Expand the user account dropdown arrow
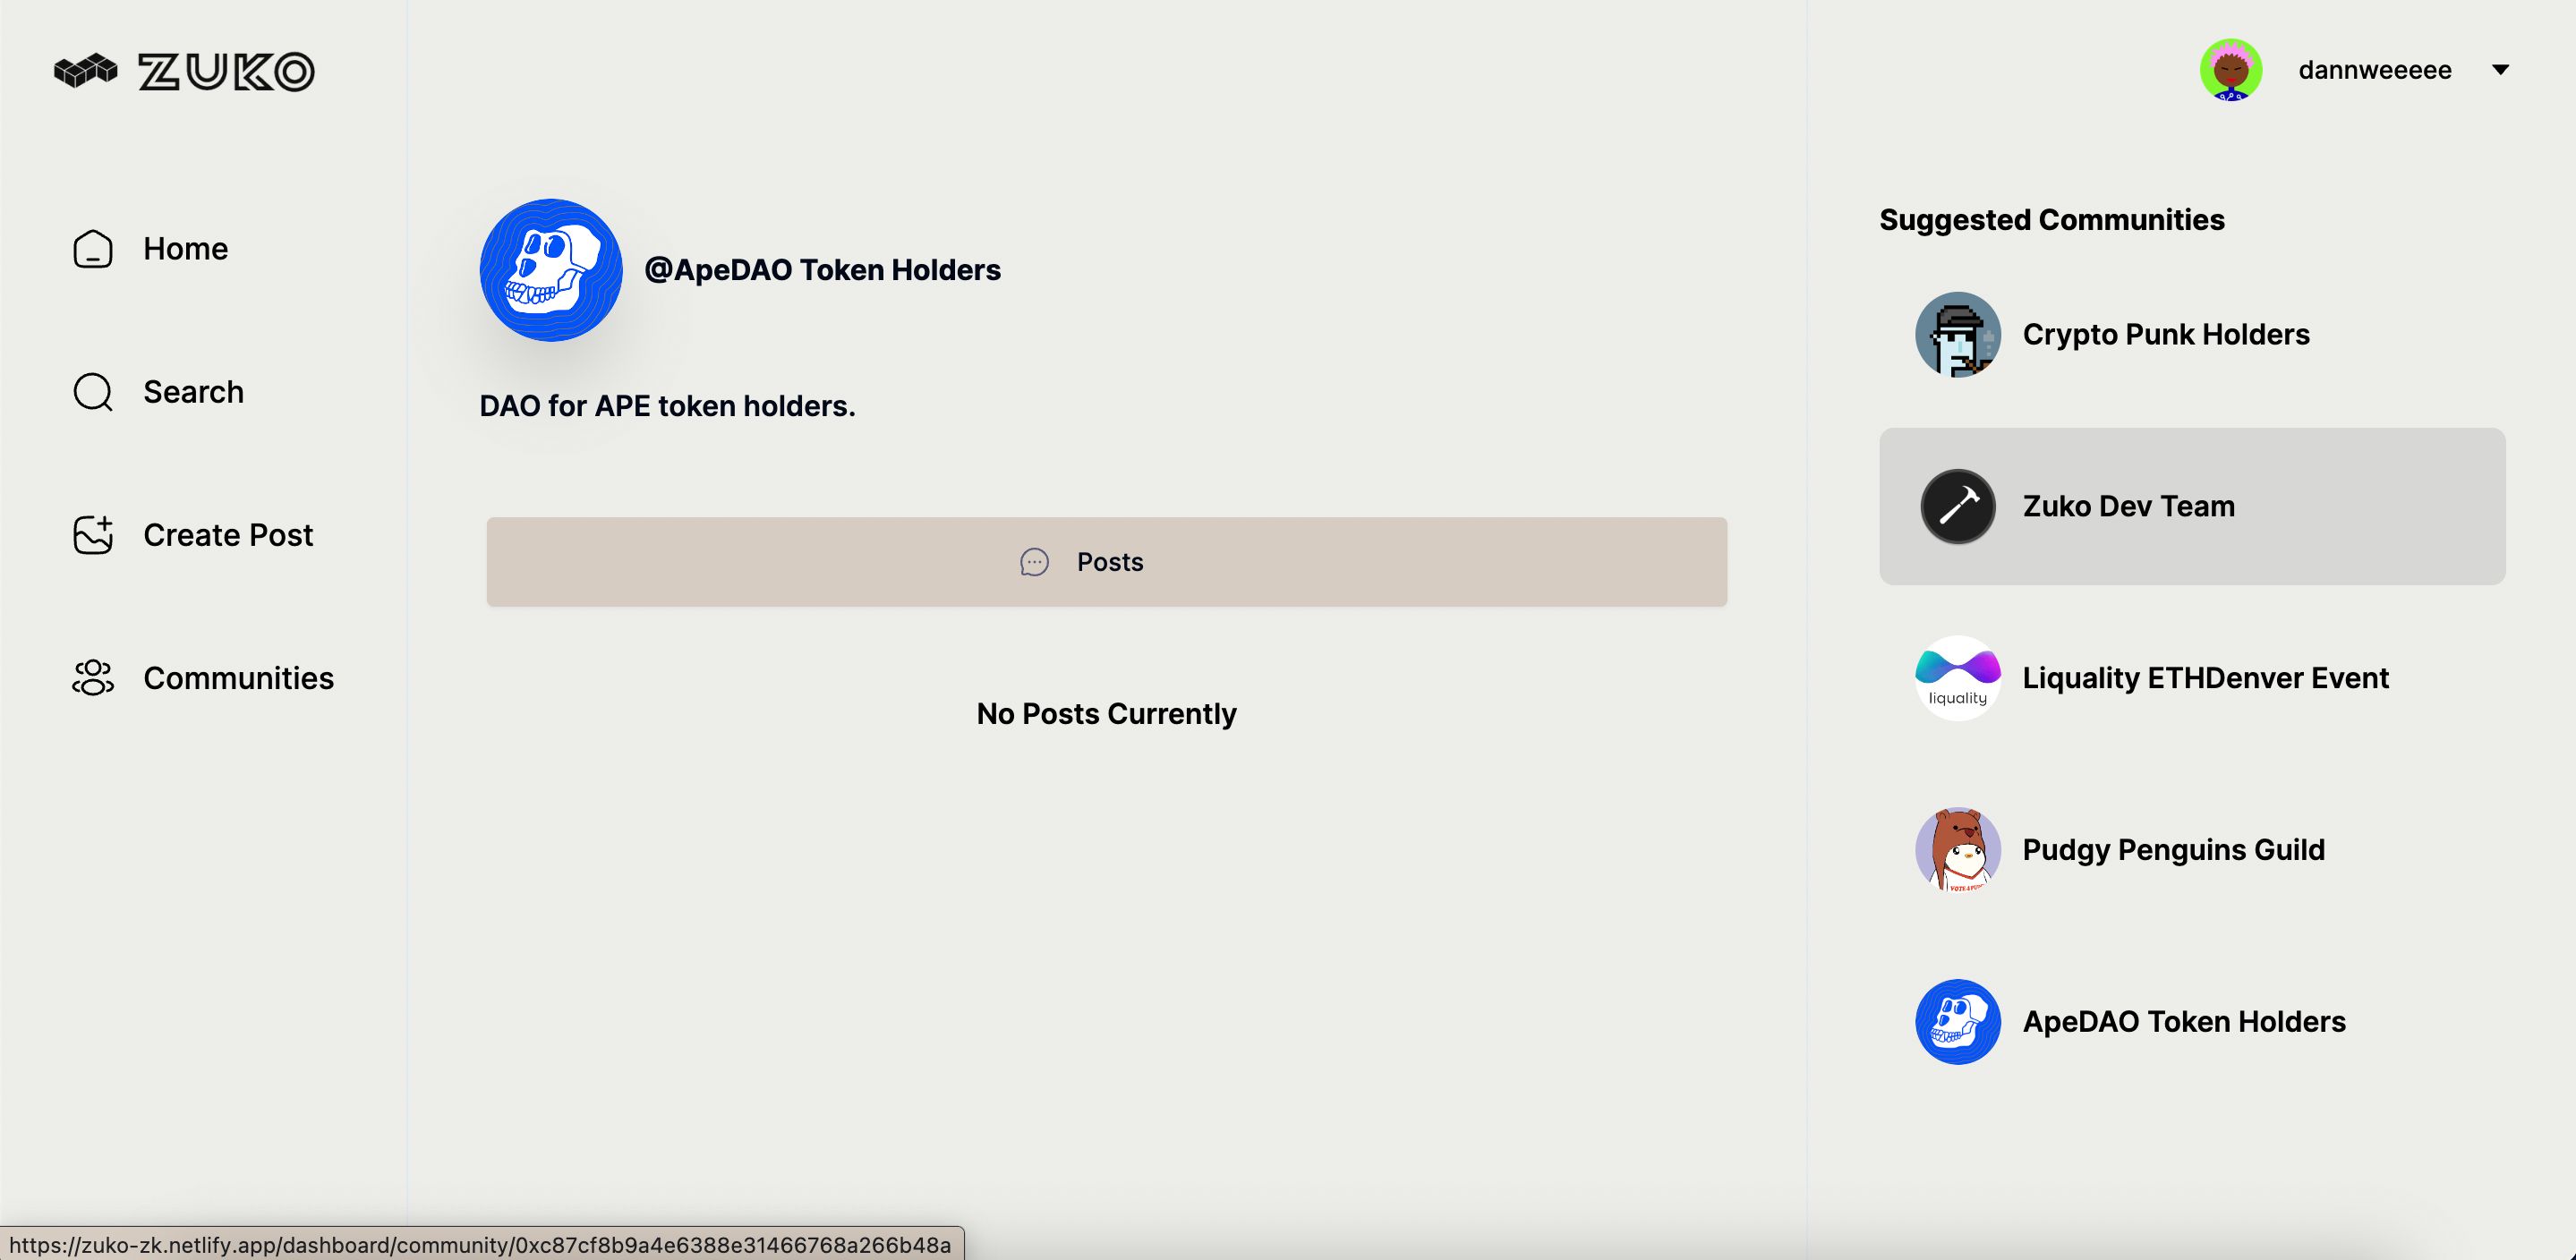This screenshot has height=1260, width=2576. point(2500,70)
